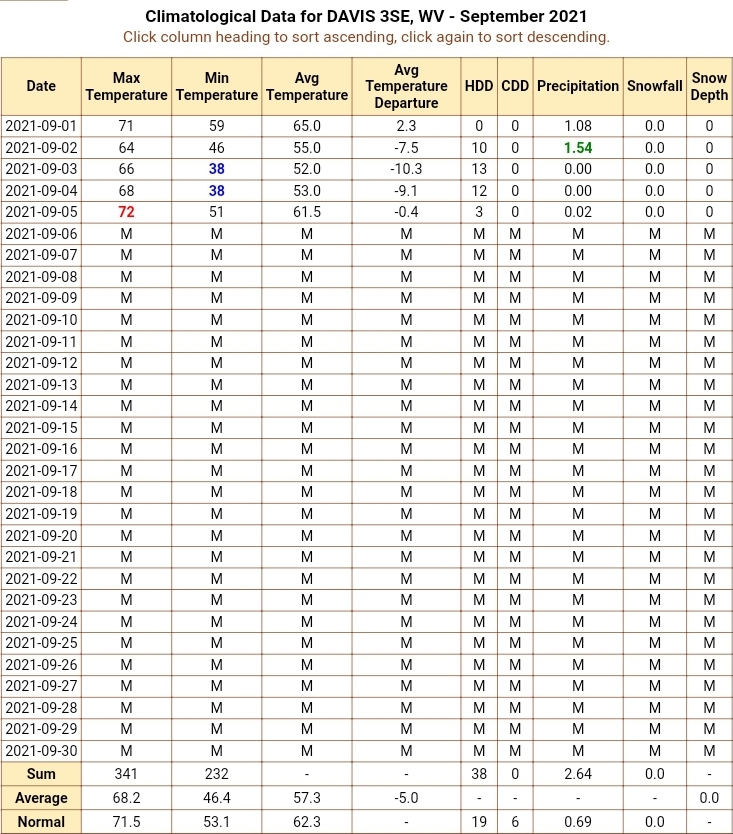This screenshot has width=733, height=834.
Task: Click the max temperature sum 341
Action: tap(126, 774)
